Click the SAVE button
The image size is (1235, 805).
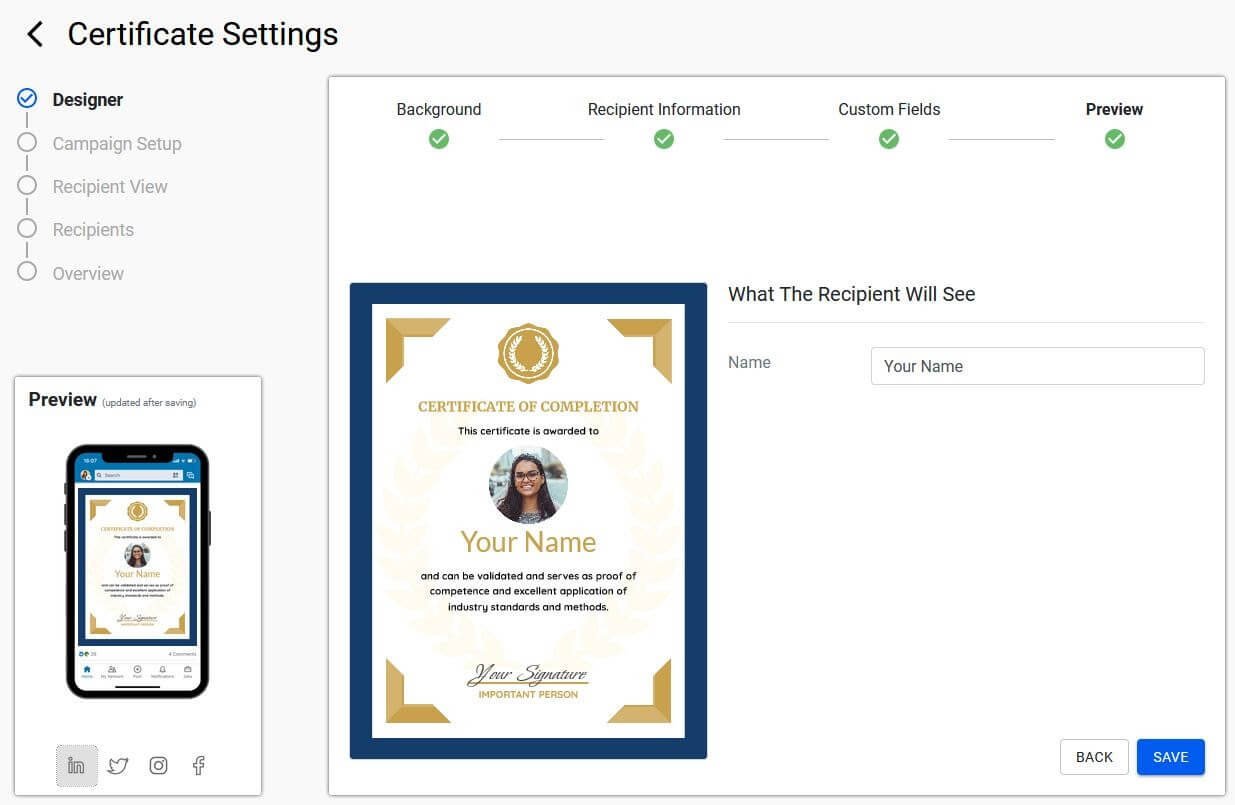1170,757
